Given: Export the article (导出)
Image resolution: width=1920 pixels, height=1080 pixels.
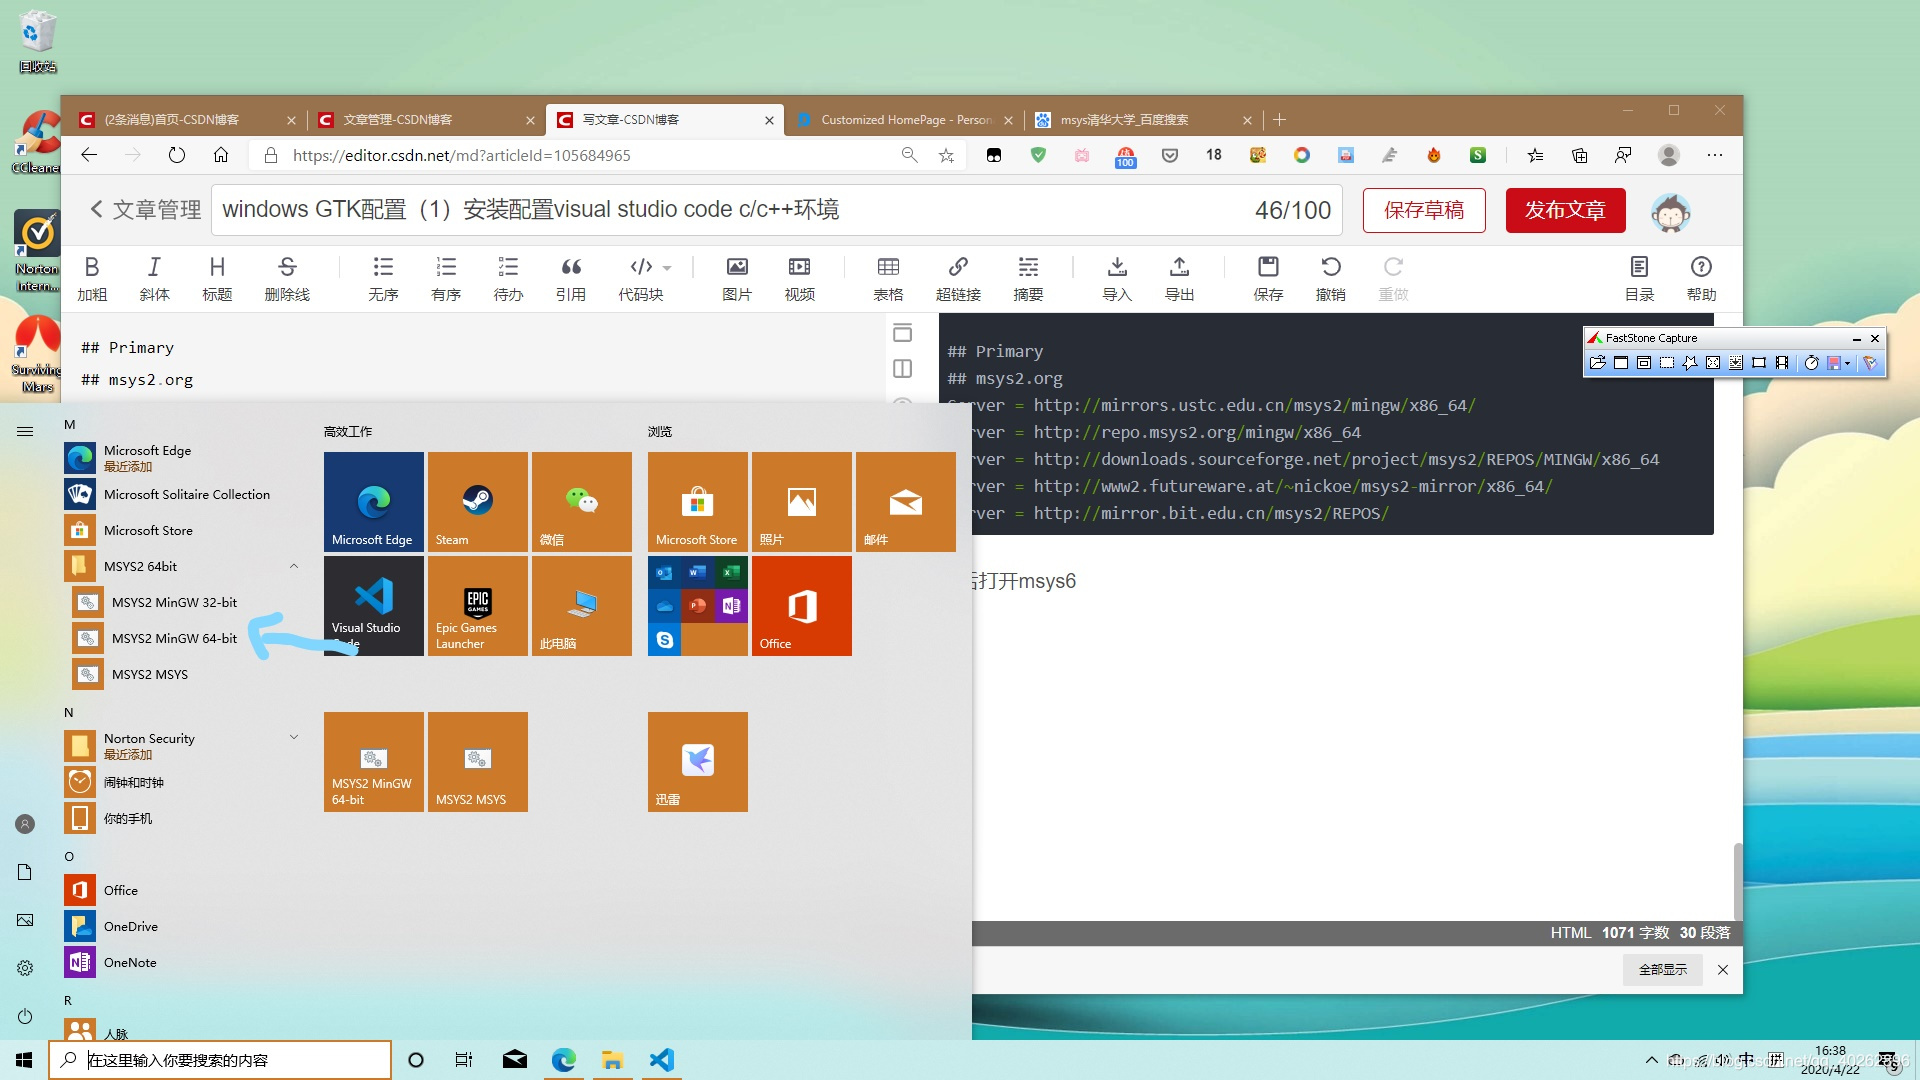Looking at the screenshot, I should (x=1180, y=278).
